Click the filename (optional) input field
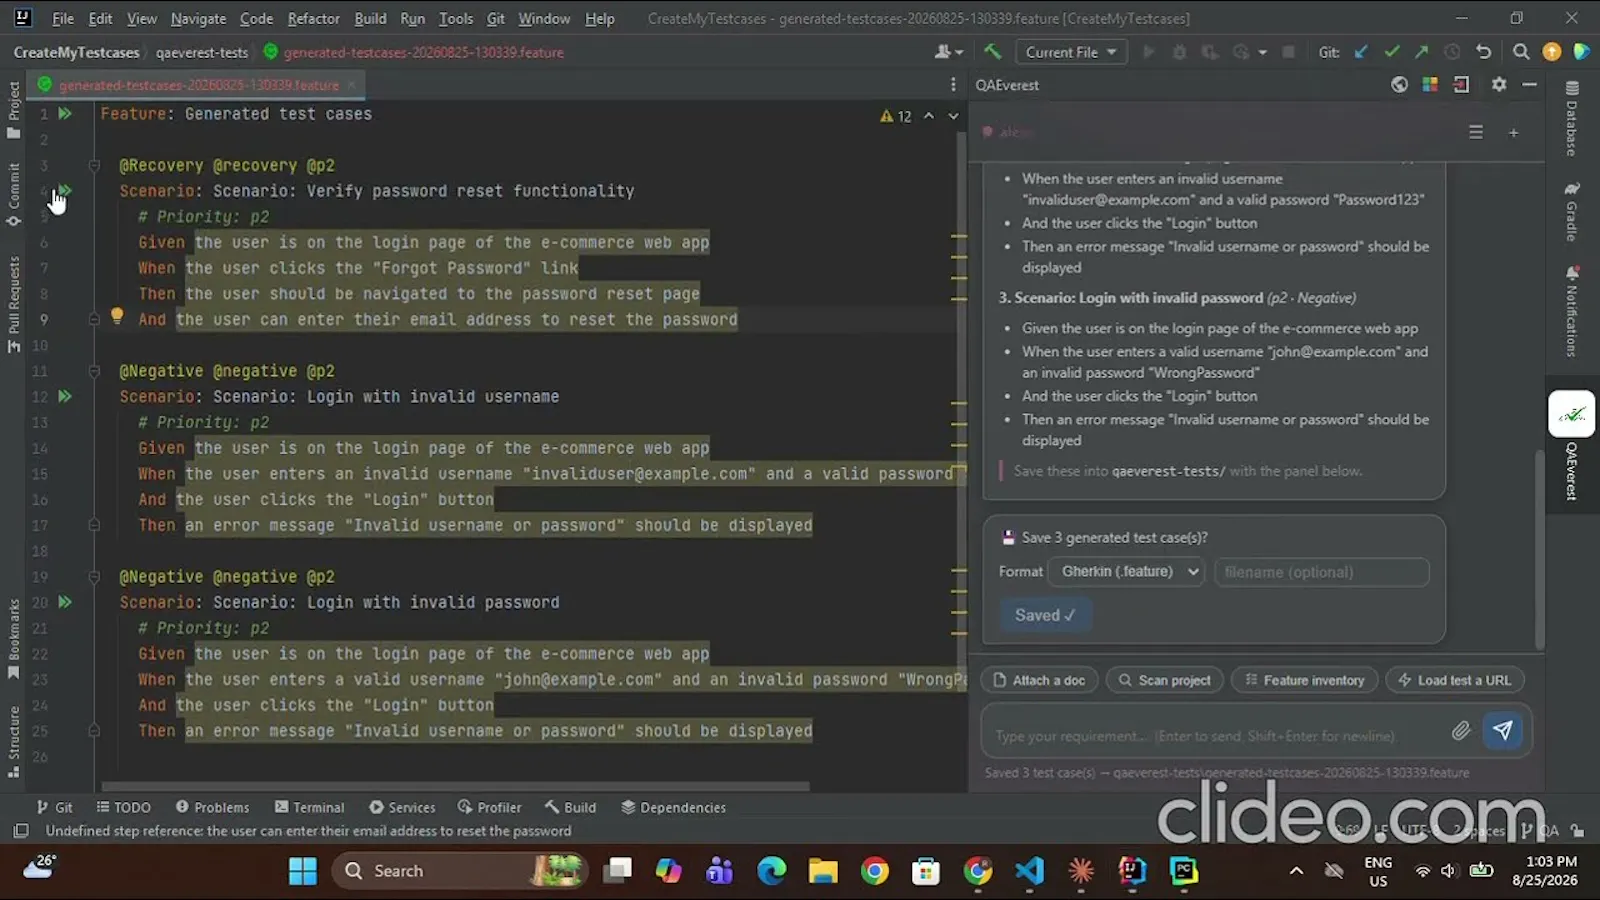Image resolution: width=1600 pixels, height=900 pixels. click(x=1321, y=572)
